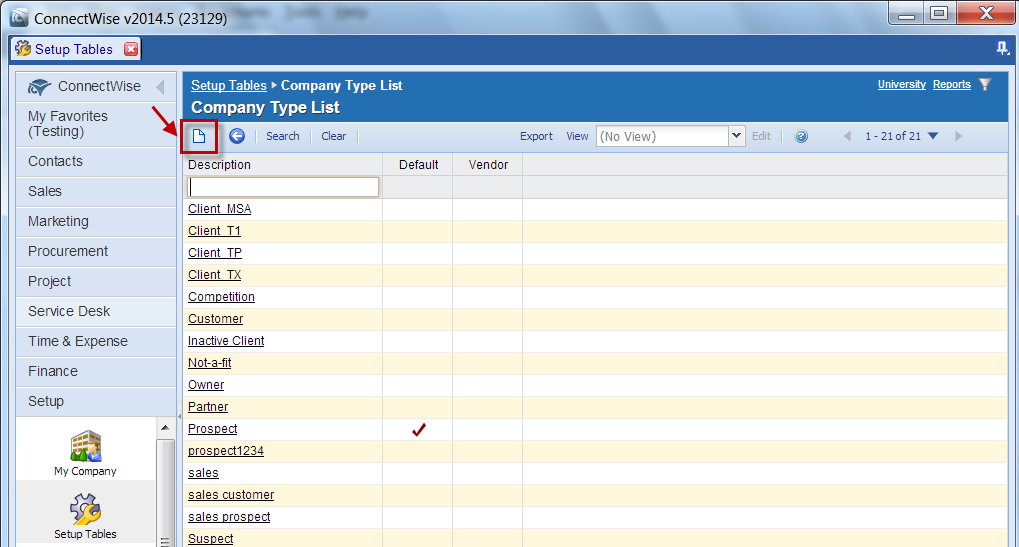Click the ConnectWise app icon in title bar

pyautogui.click(x=19, y=18)
